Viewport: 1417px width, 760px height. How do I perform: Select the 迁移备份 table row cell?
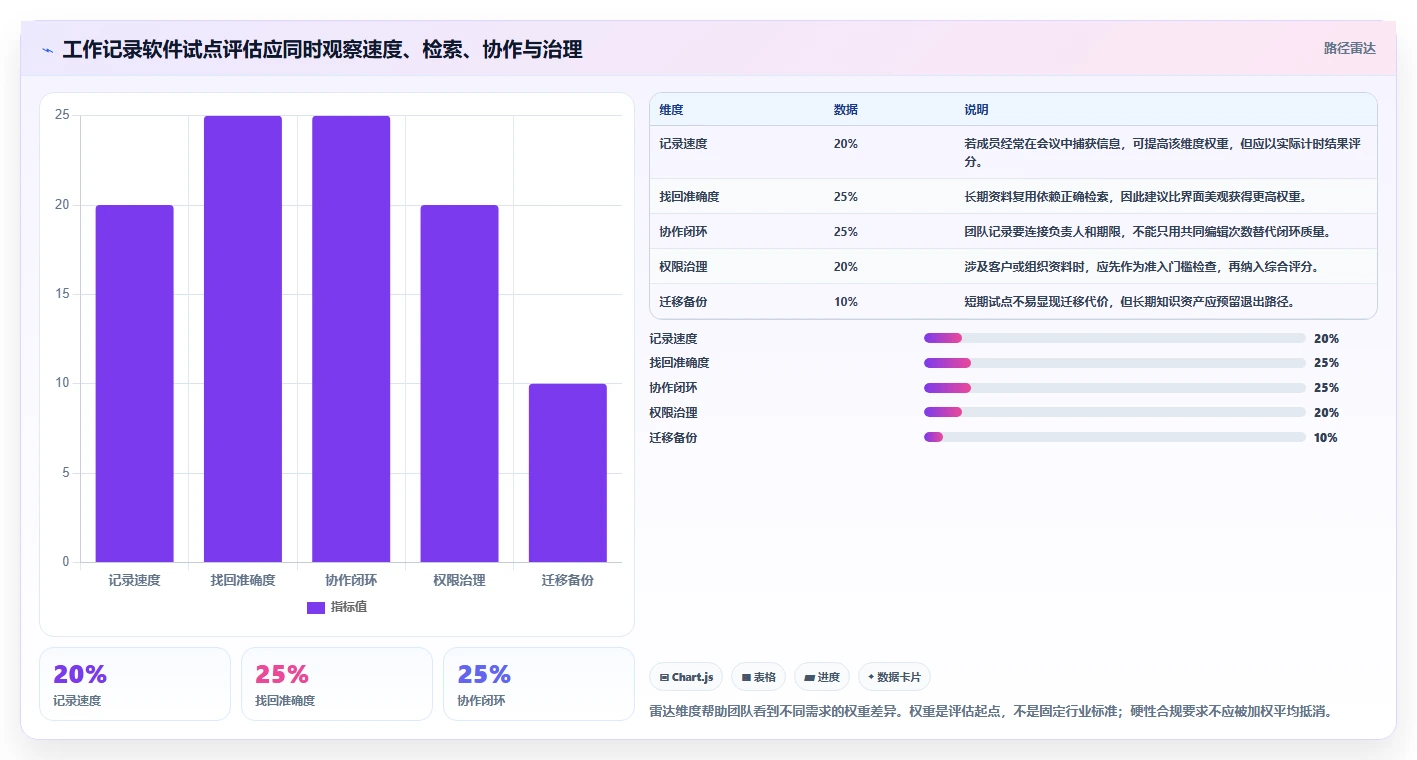683,302
